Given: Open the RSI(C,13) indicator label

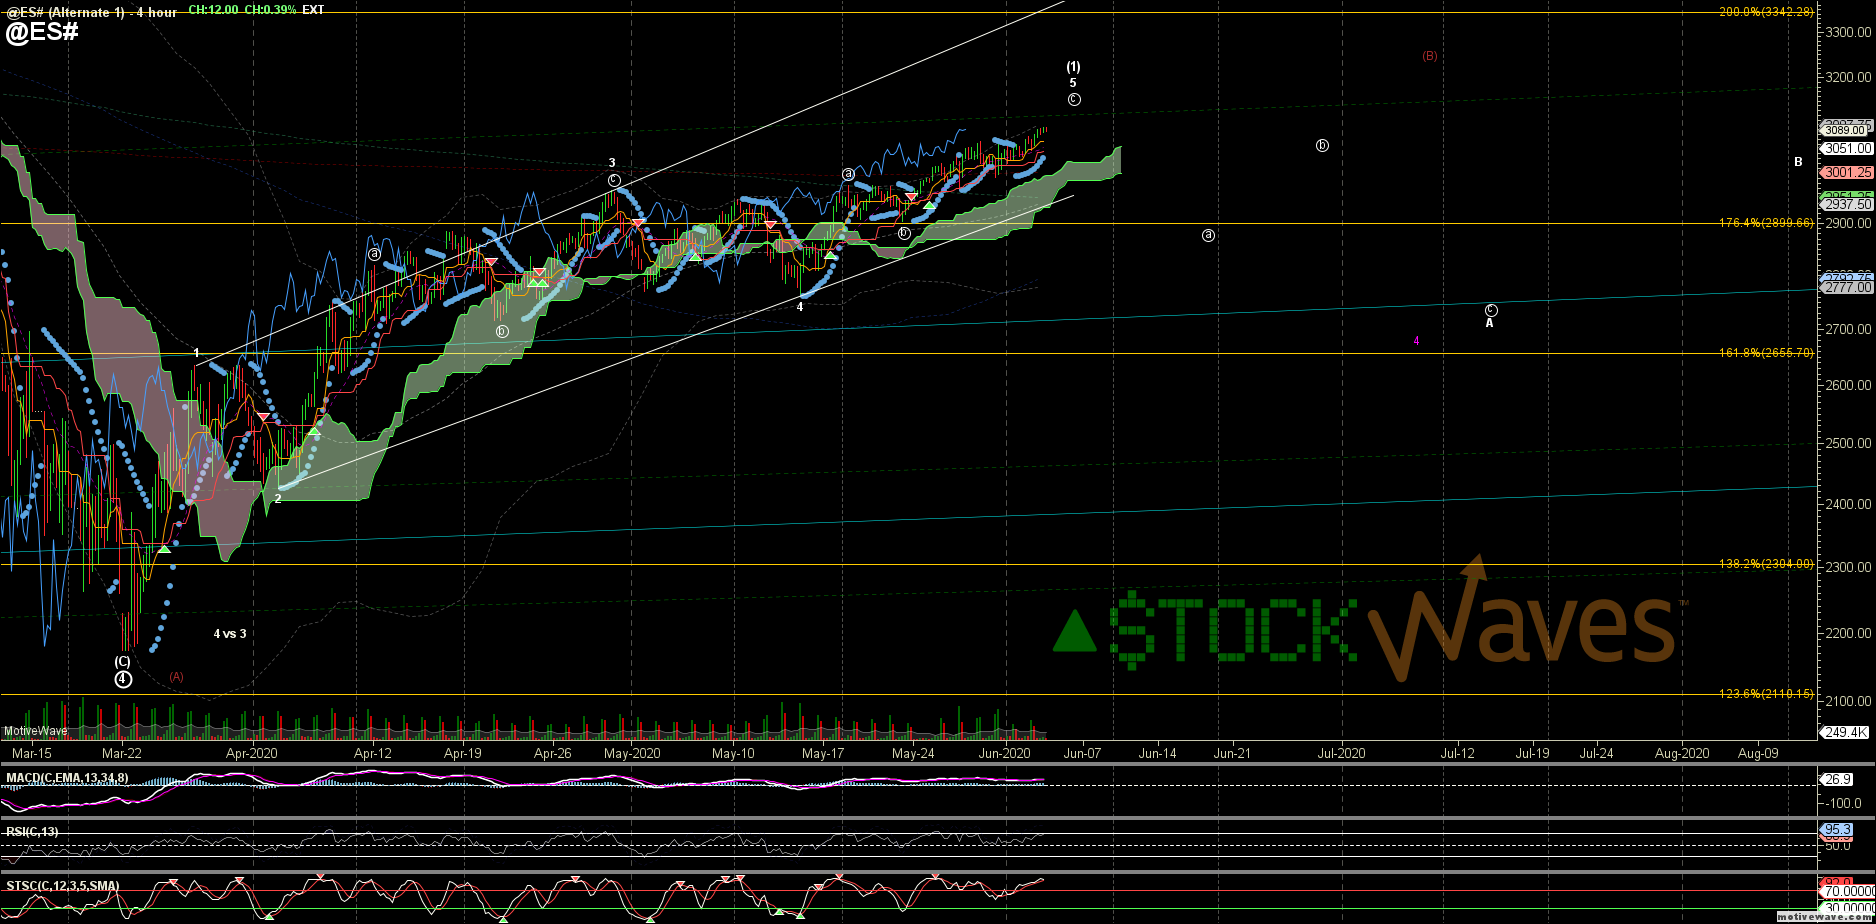Looking at the screenshot, I should point(32,831).
